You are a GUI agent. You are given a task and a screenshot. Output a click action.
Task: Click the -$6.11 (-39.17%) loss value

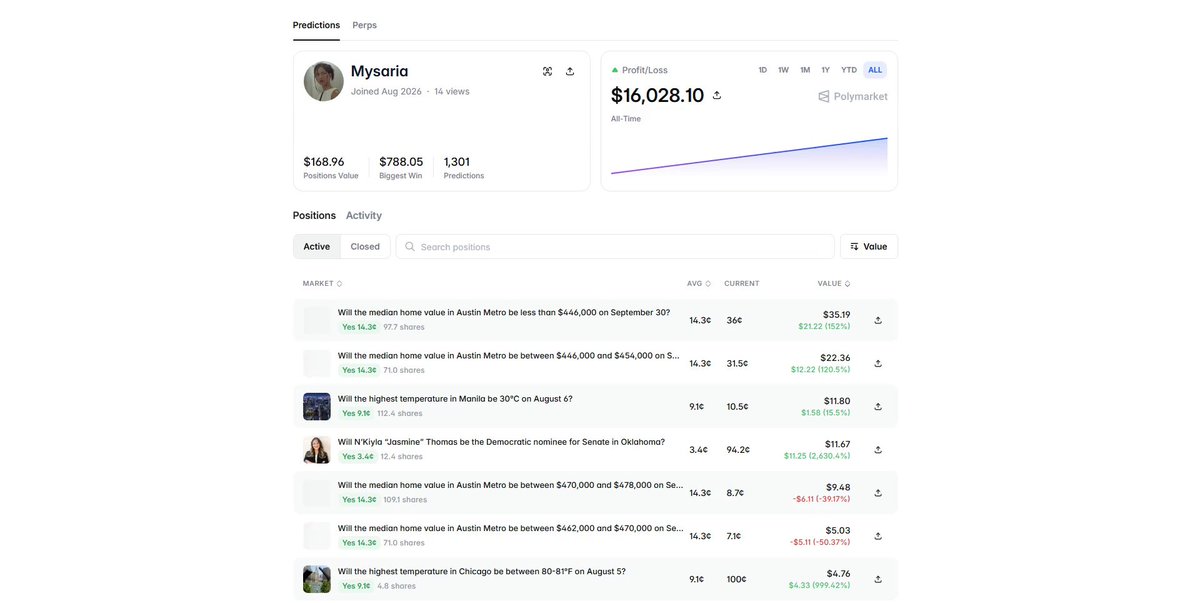click(x=821, y=499)
